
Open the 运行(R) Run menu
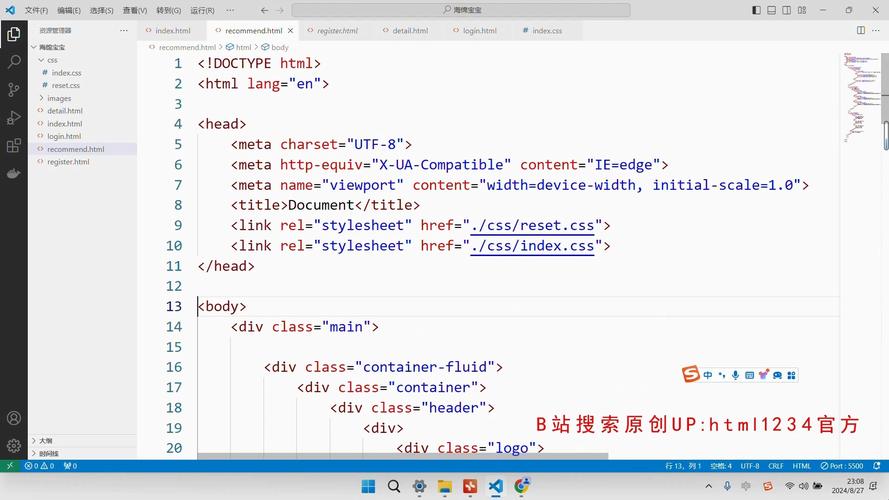click(x=202, y=10)
